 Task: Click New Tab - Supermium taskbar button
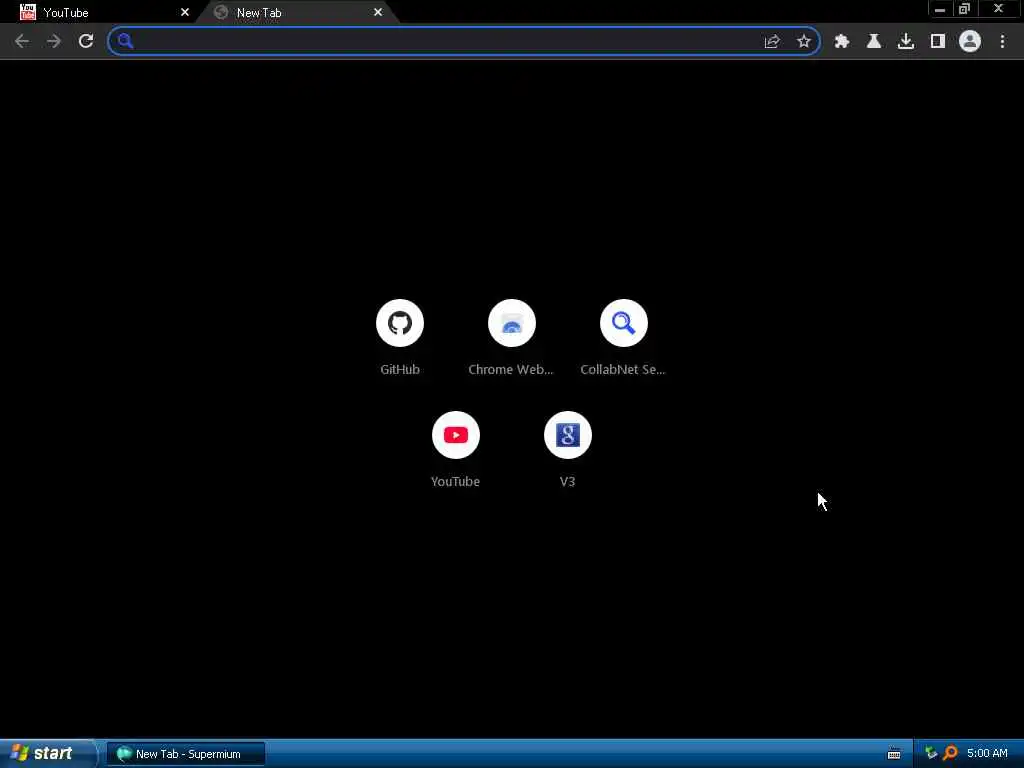[185, 754]
